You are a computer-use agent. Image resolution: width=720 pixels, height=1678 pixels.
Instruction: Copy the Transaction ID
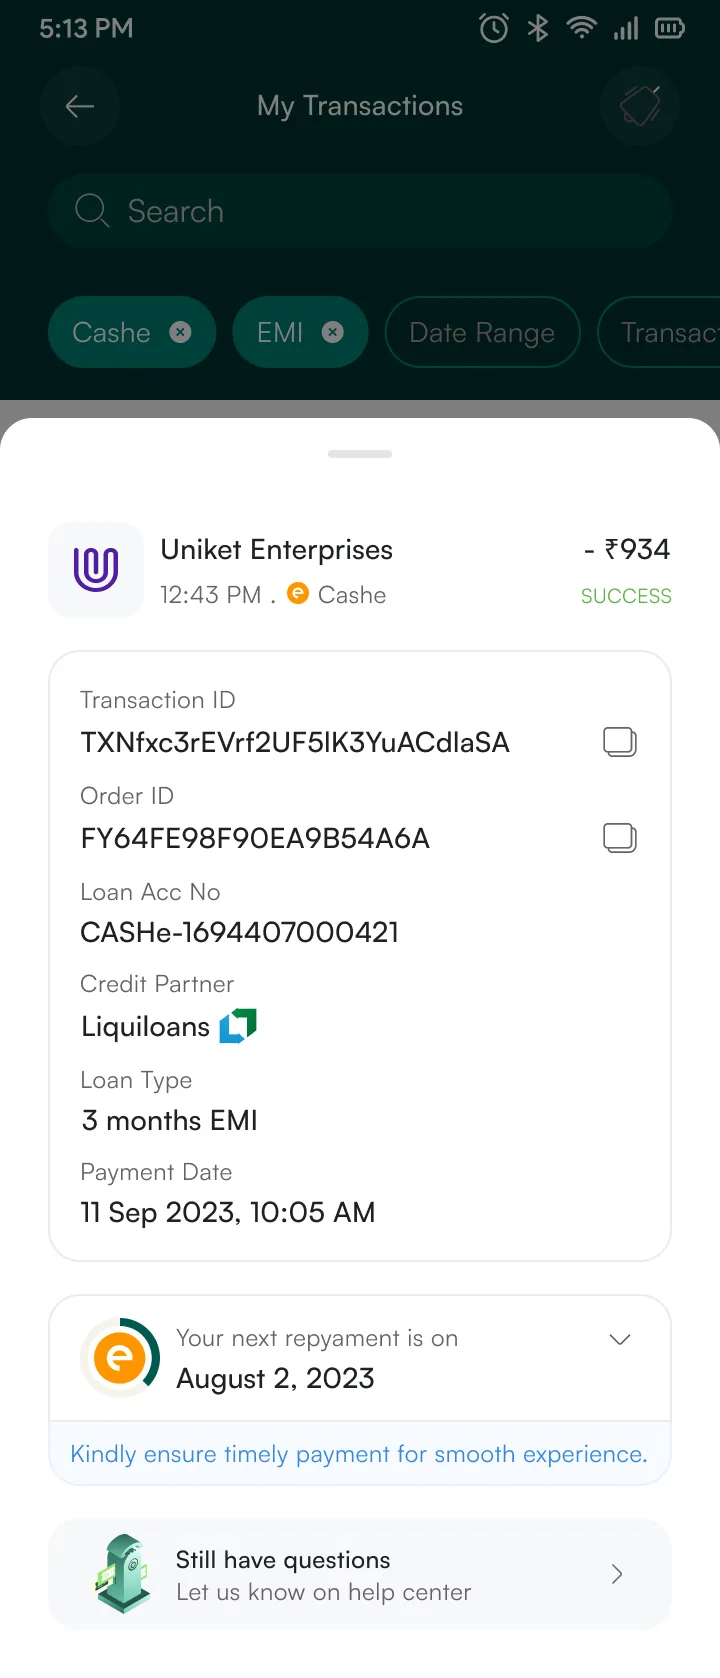tap(620, 742)
